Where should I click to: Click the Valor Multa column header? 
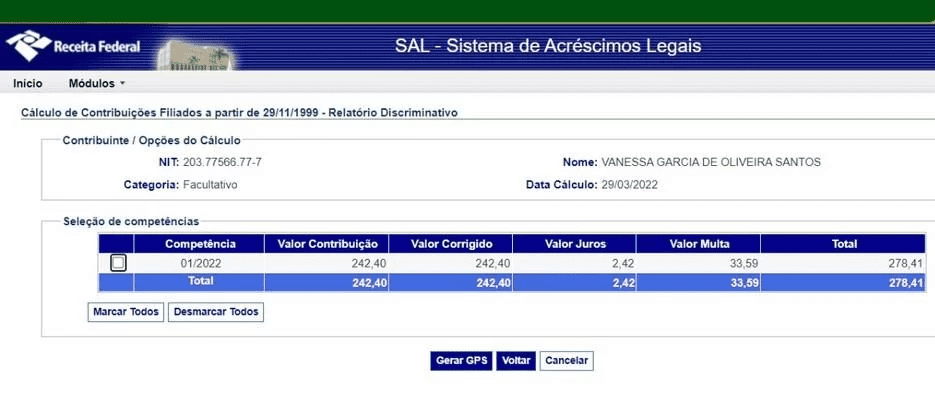click(x=699, y=244)
